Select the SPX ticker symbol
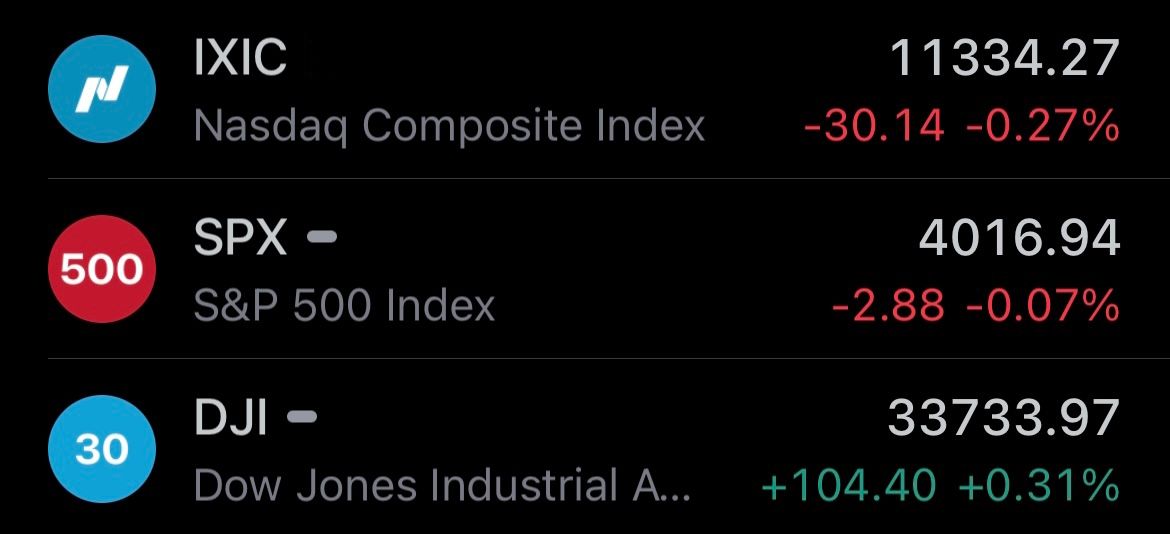Viewport: 1170px width, 534px height. point(240,238)
